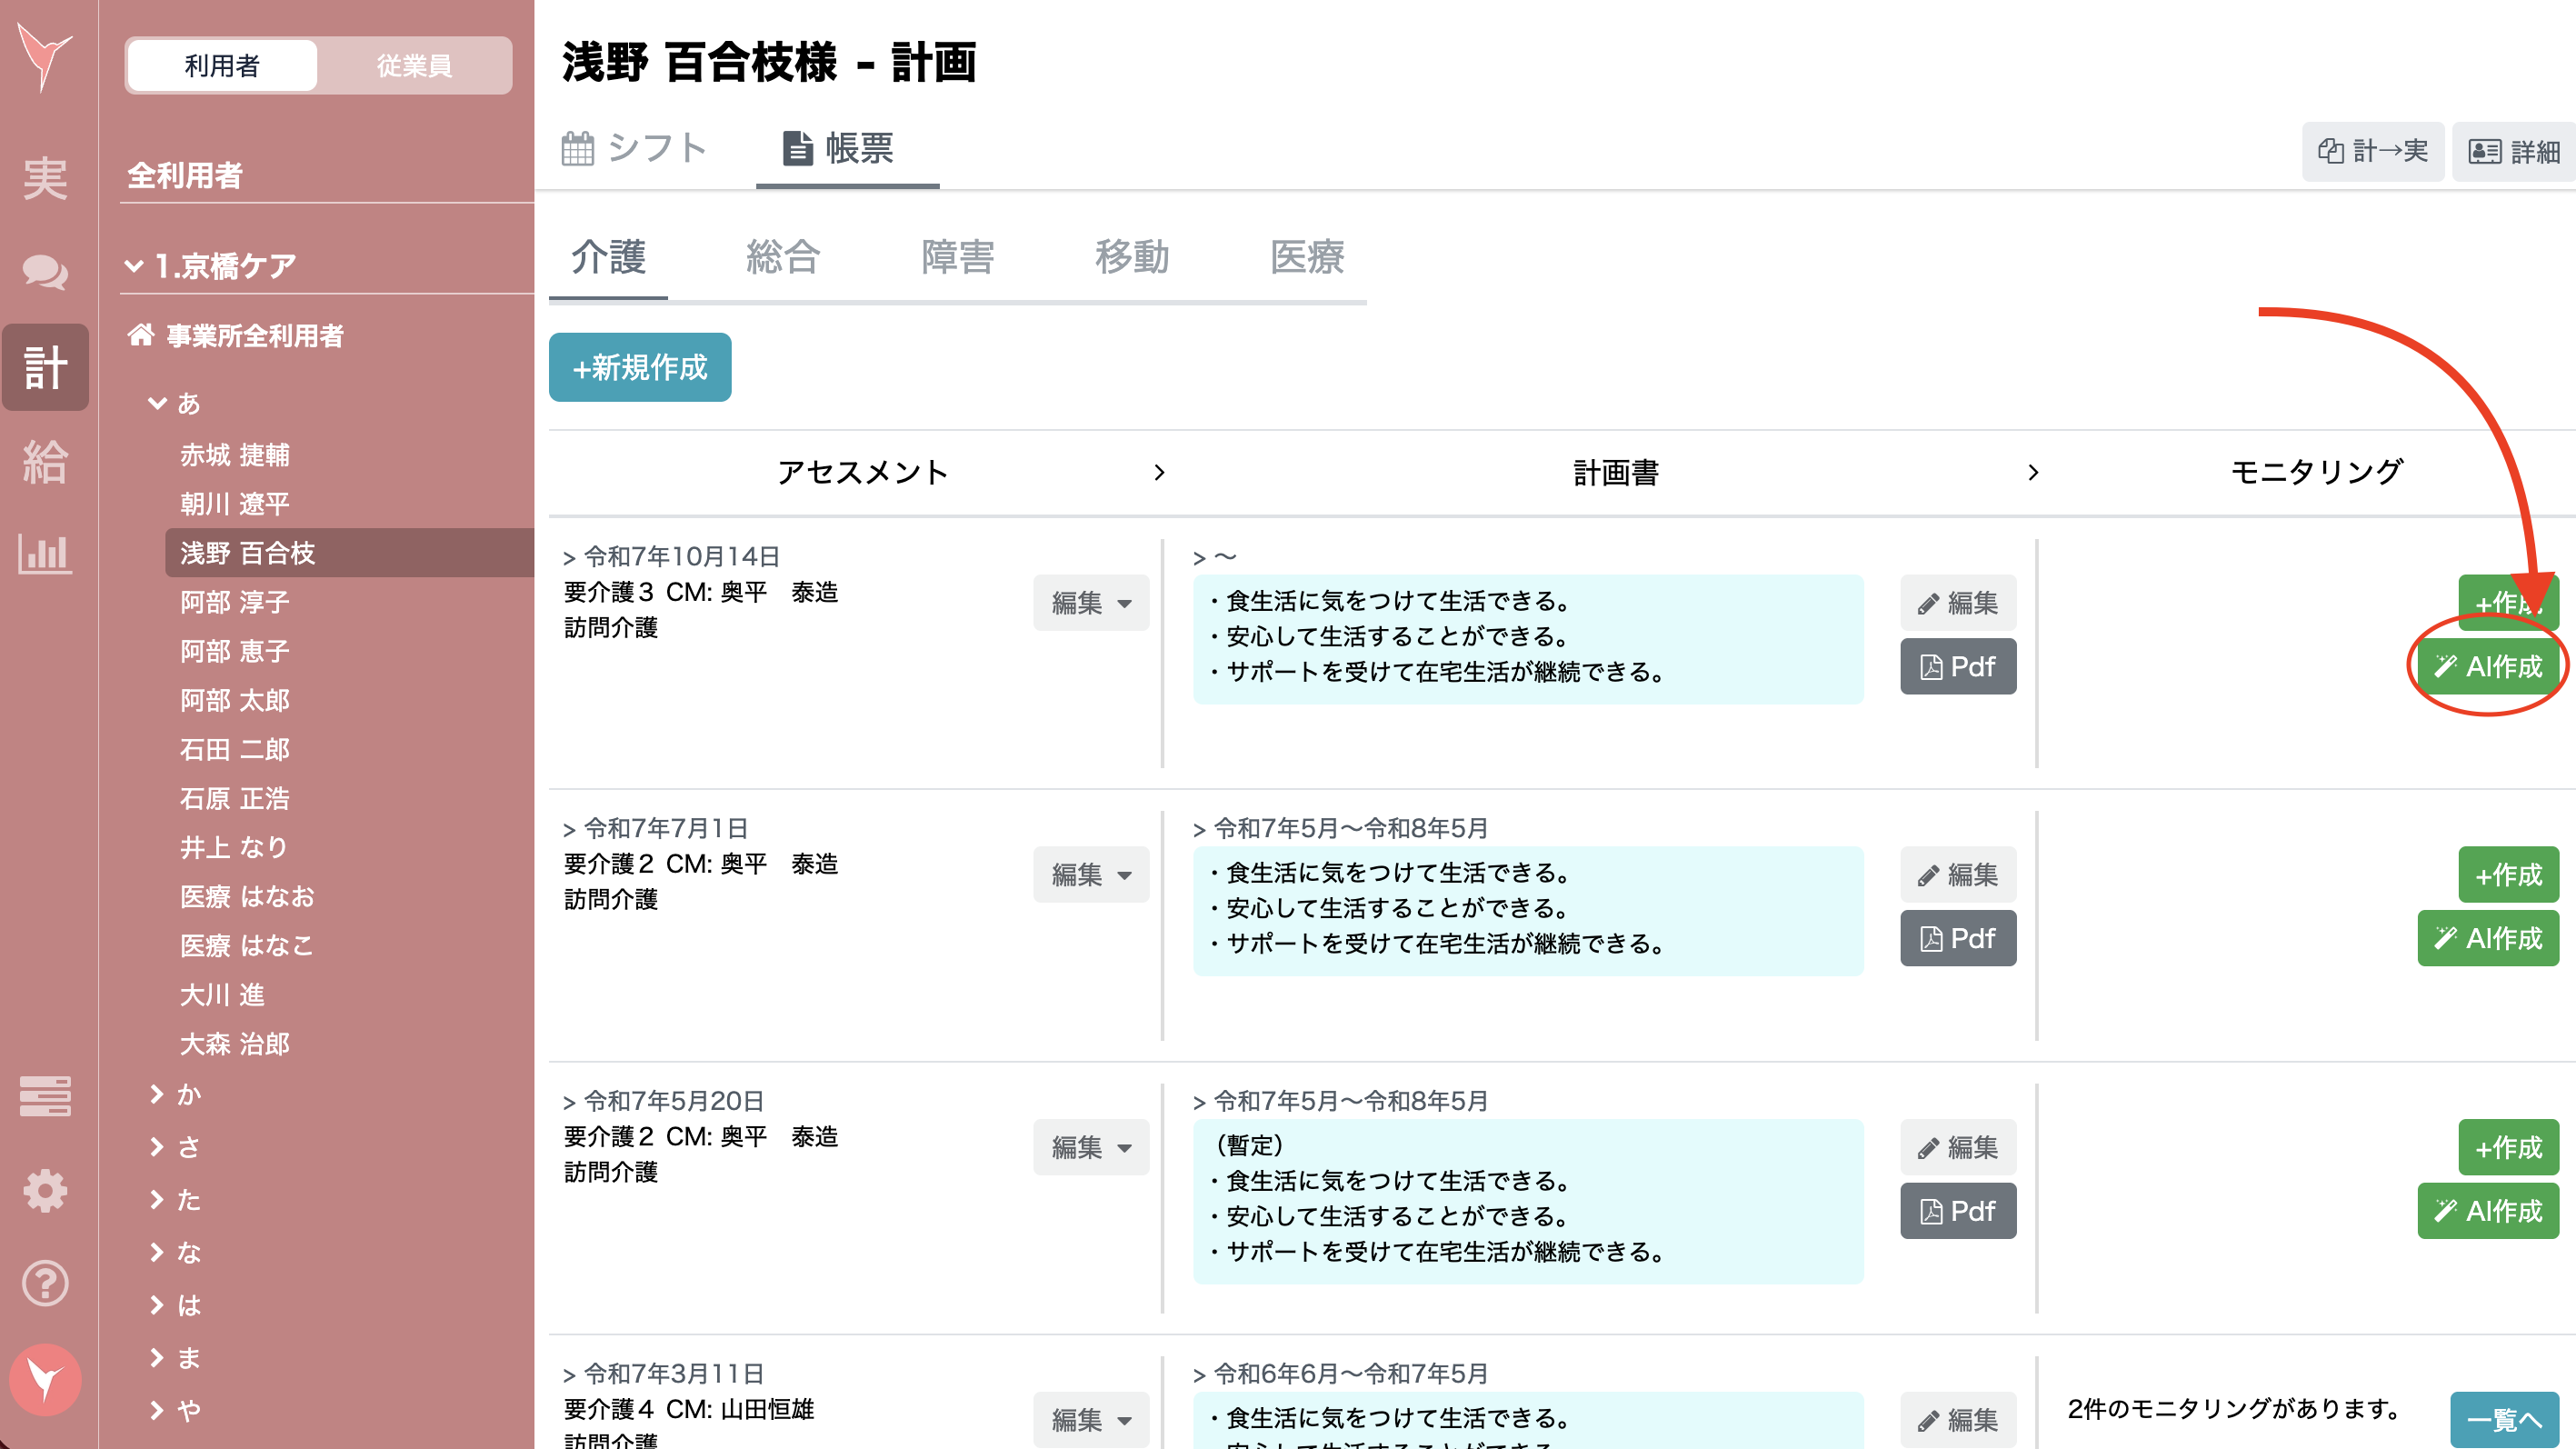The image size is (2576, 1449).
Task: Select the 利用者 toggle option
Action: point(220,65)
